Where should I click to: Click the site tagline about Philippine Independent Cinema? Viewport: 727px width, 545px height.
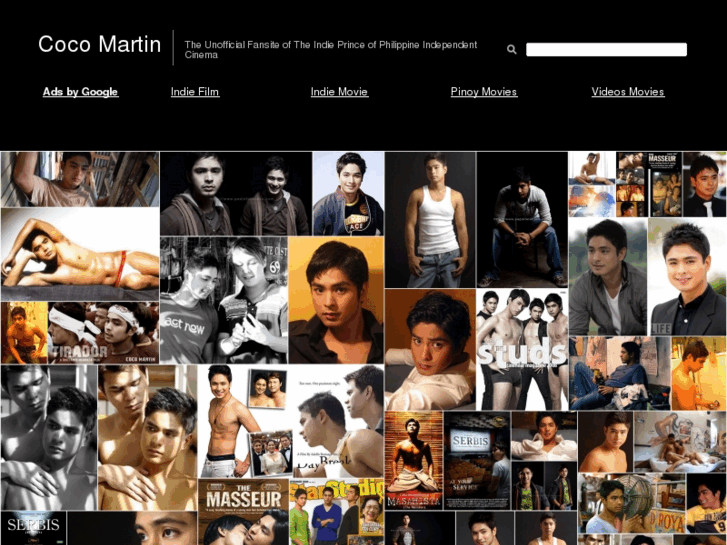click(331, 50)
